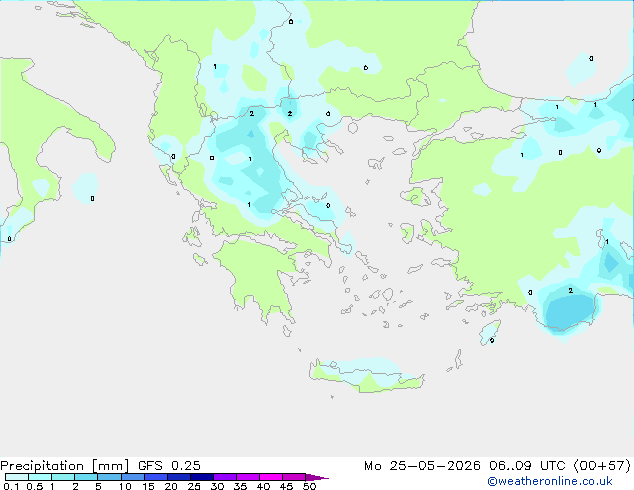
Task: Click the 35–40 mm legend color swatch
Action: pyautogui.click(x=247, y=477)
